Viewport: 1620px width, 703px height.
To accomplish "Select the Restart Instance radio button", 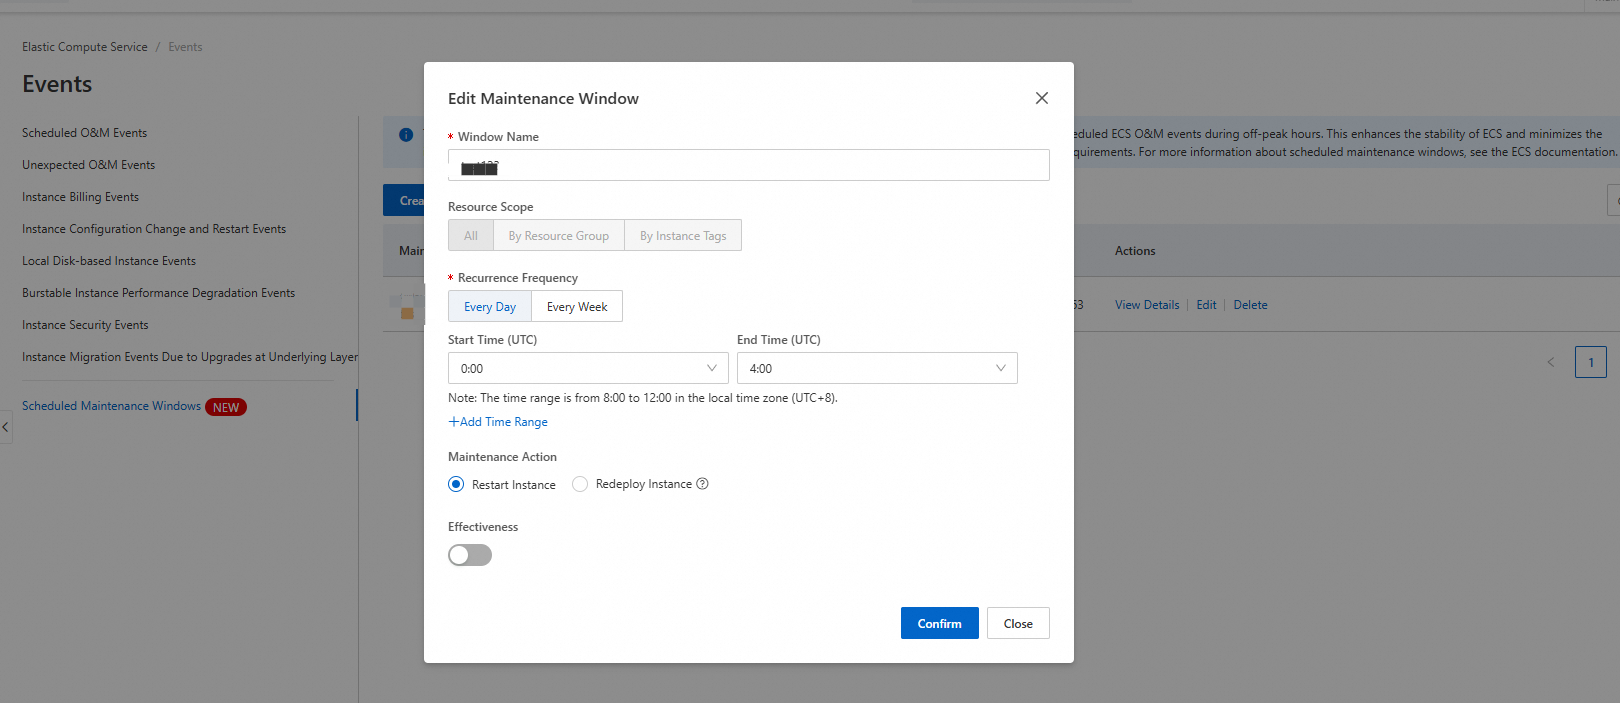I will coord(457,484).
